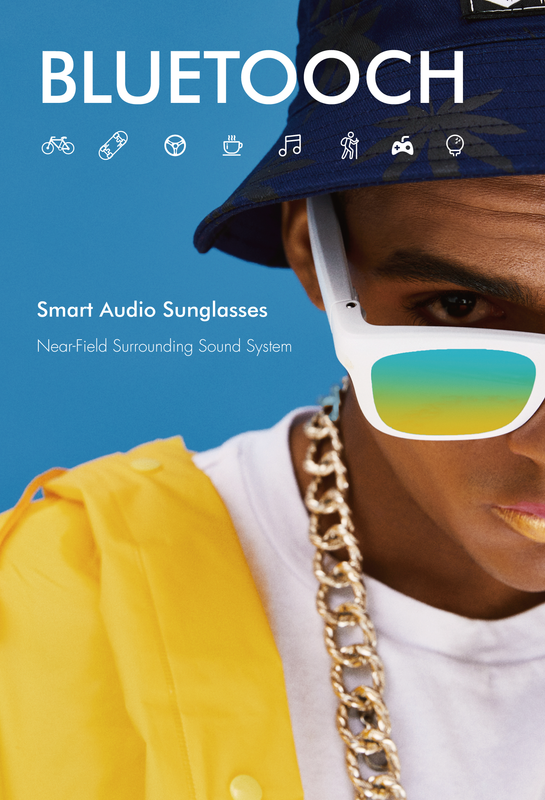Viewport: 545px width, 800px height.
Task: Click the upper snap button on yellow jacket
Action: click(145, 464)
